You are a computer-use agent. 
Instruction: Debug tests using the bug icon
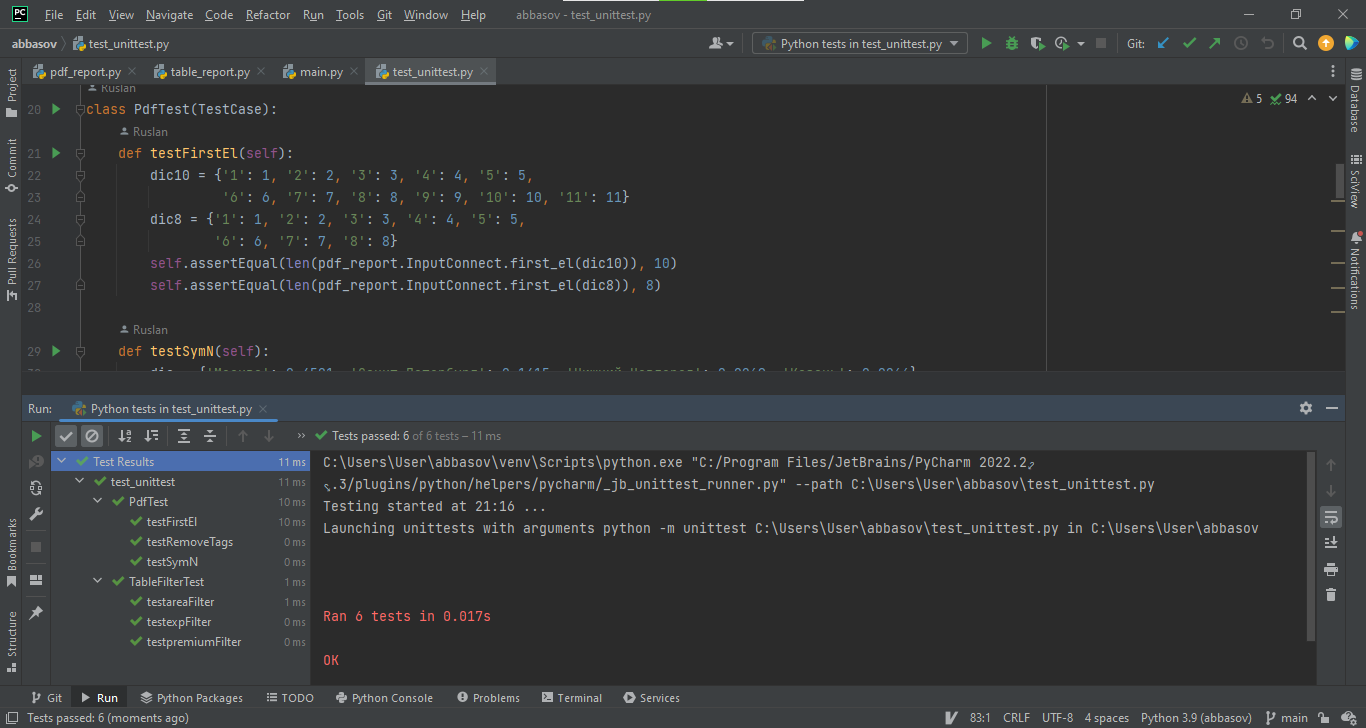click(1010, 43)
